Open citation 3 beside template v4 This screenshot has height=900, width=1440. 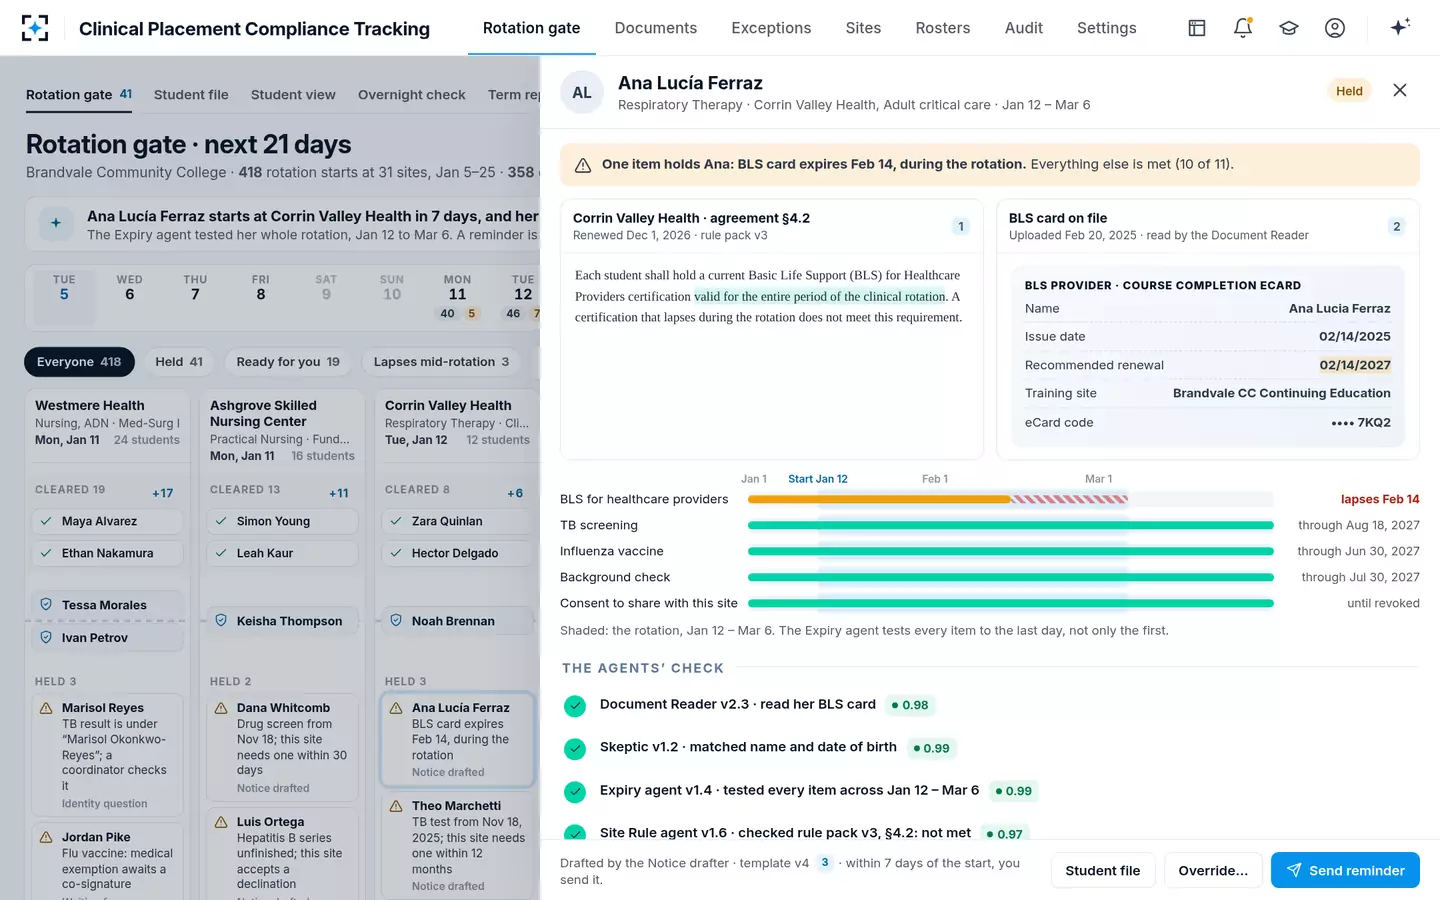point(825,862)
